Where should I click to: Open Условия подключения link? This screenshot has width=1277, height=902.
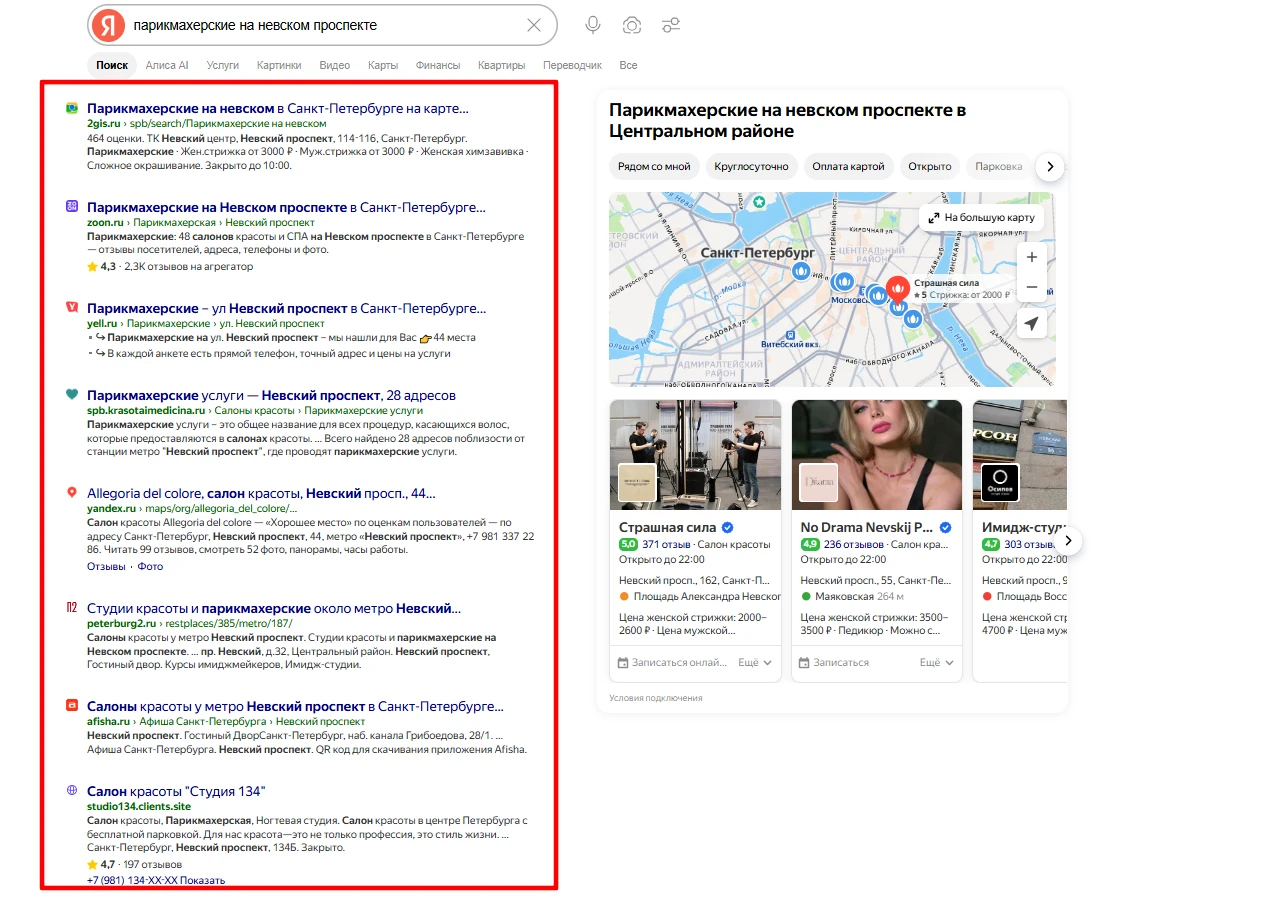point(656,698)
